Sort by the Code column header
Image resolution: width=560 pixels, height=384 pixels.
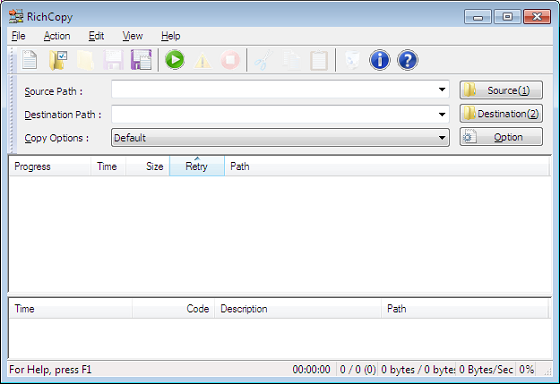click(173, 309)
